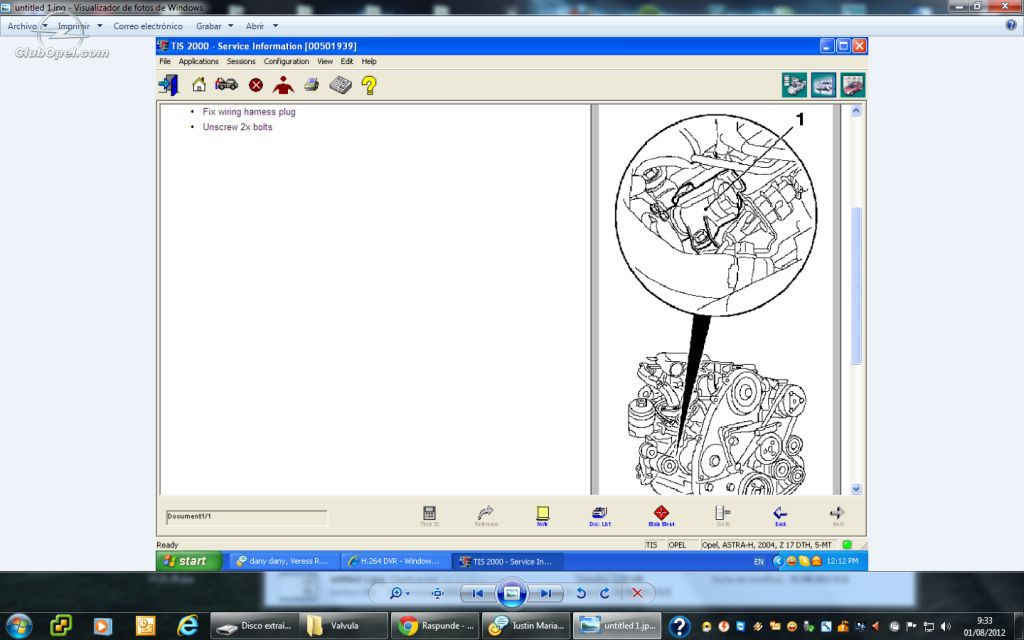
Task: Switch to 'dany dany, Veress R...' taskbar window
Action: [x=282, y=561]
